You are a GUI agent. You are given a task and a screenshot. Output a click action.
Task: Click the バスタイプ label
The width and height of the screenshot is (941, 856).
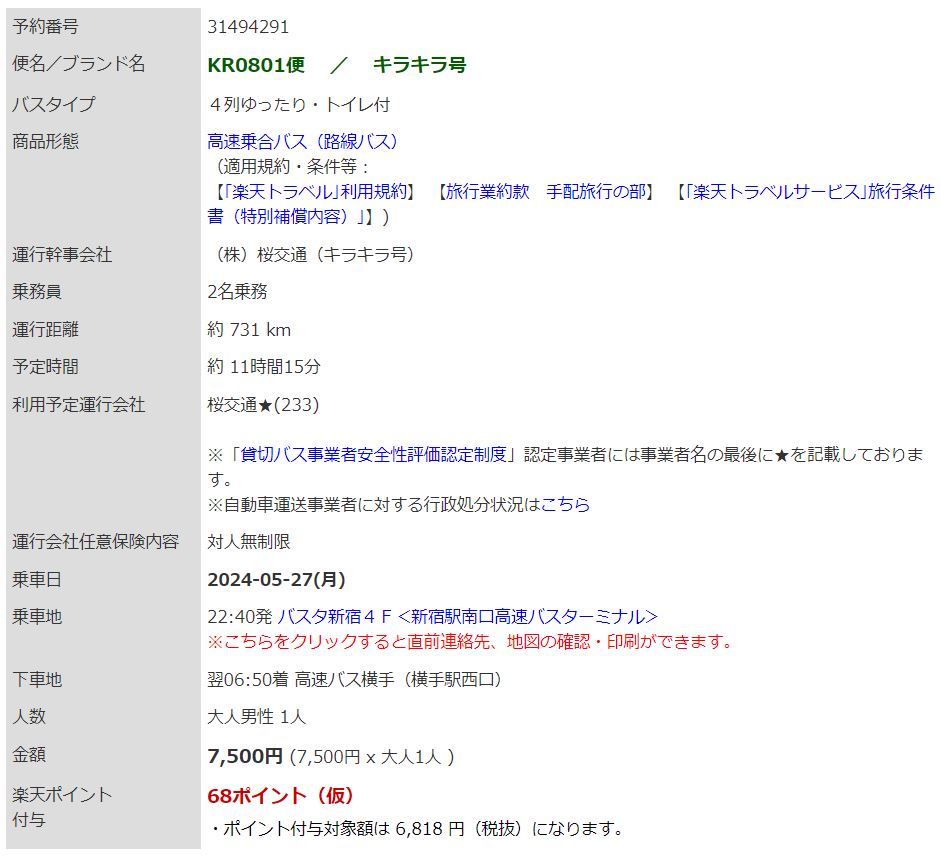[54, 104]
